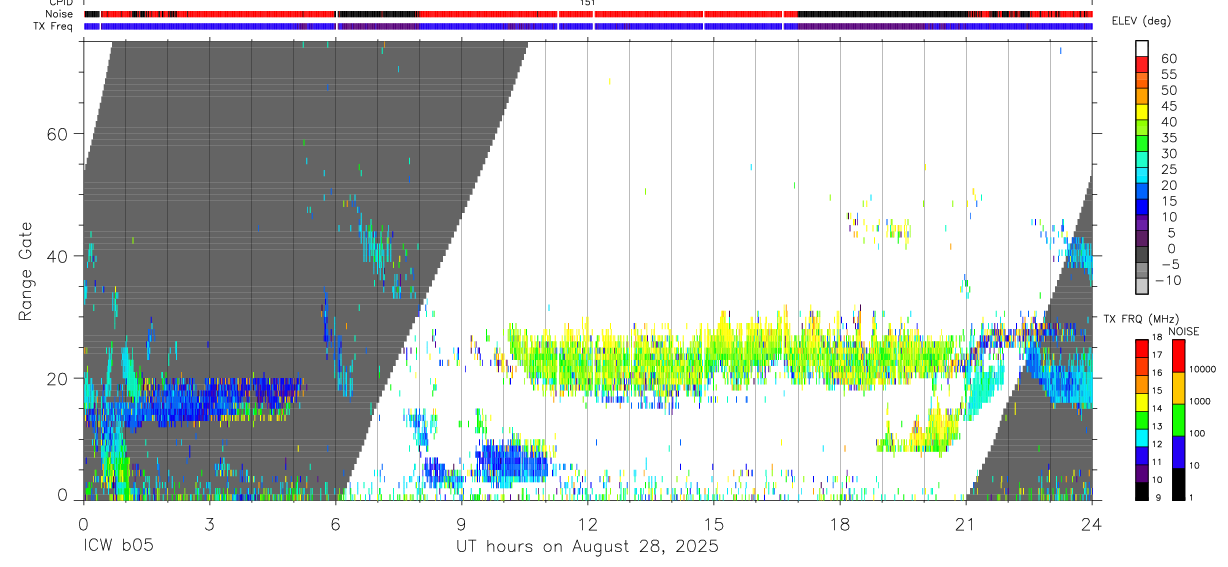Click the green ELEV swatch between 30 and 35

[x=1141, y=144]
